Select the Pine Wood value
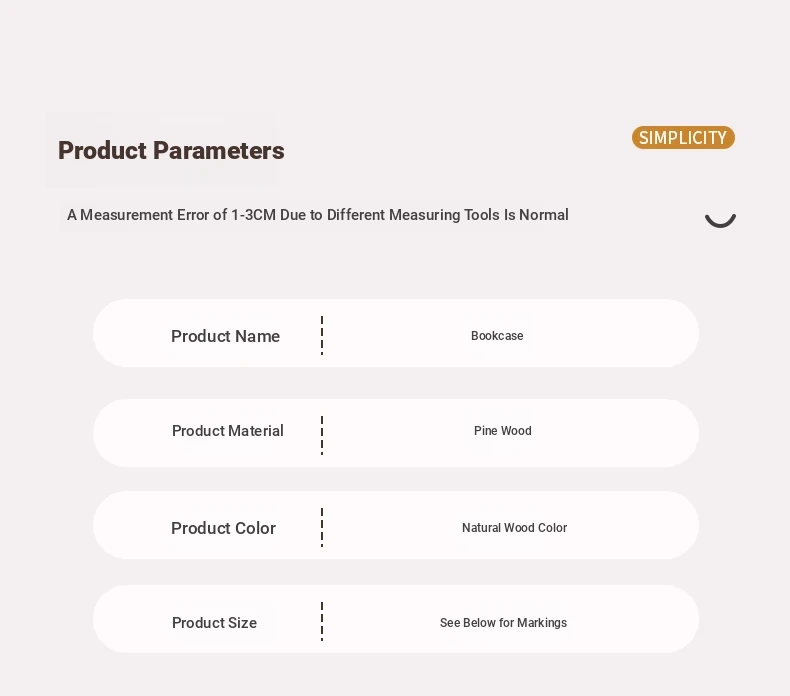Screen dimensions: 790x696 (503, 431)
